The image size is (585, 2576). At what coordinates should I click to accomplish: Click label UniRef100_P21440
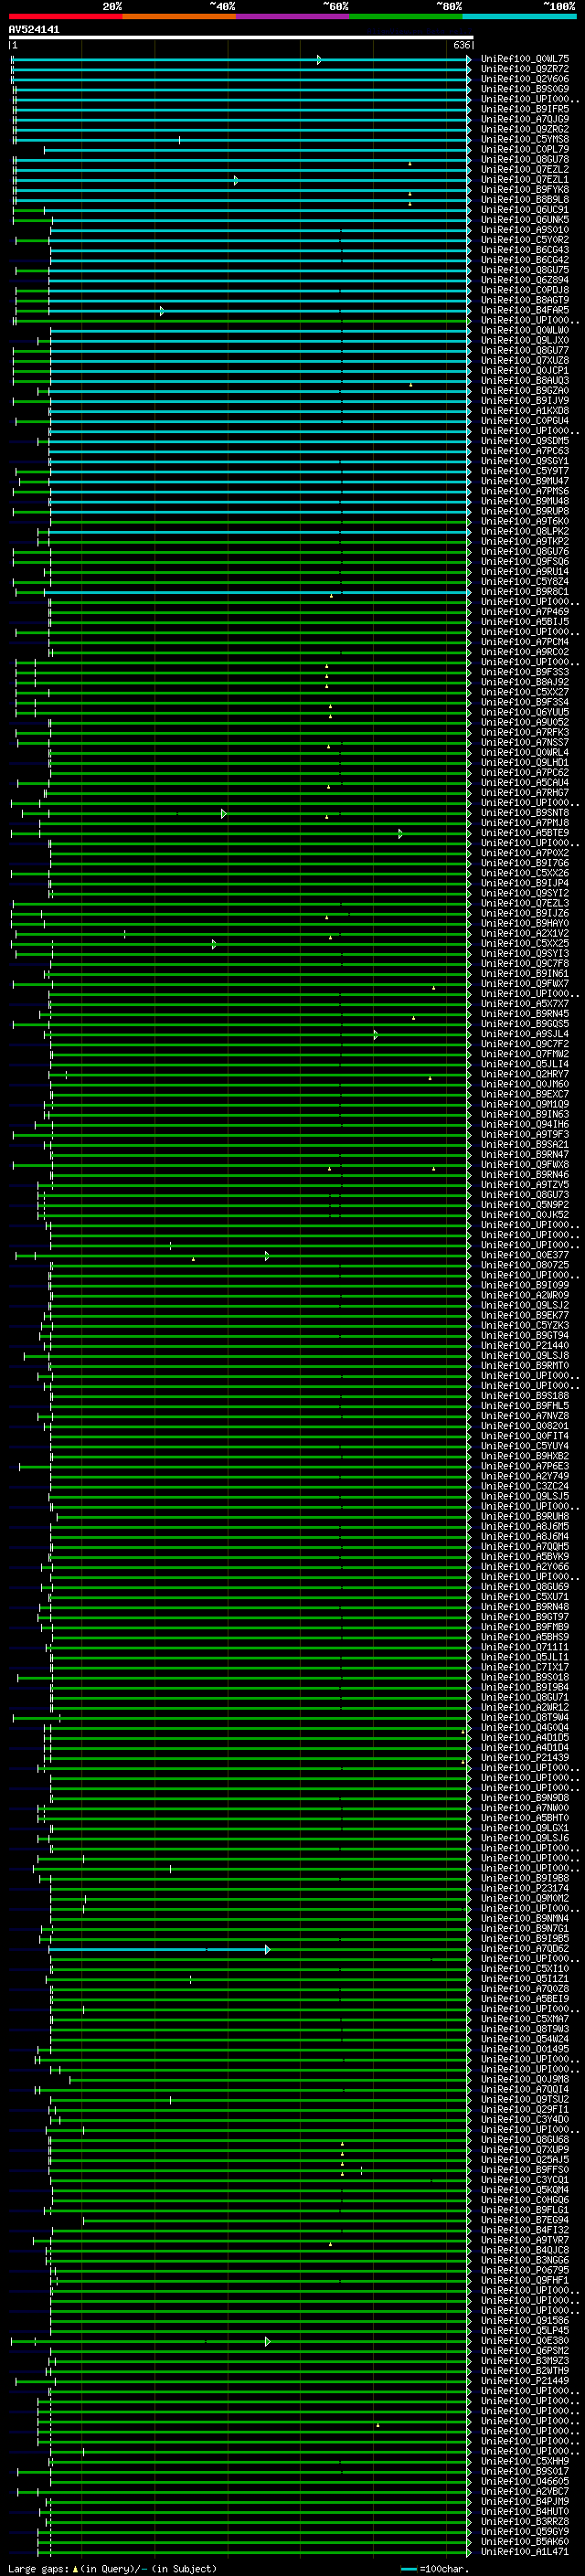click(525, 1345)
